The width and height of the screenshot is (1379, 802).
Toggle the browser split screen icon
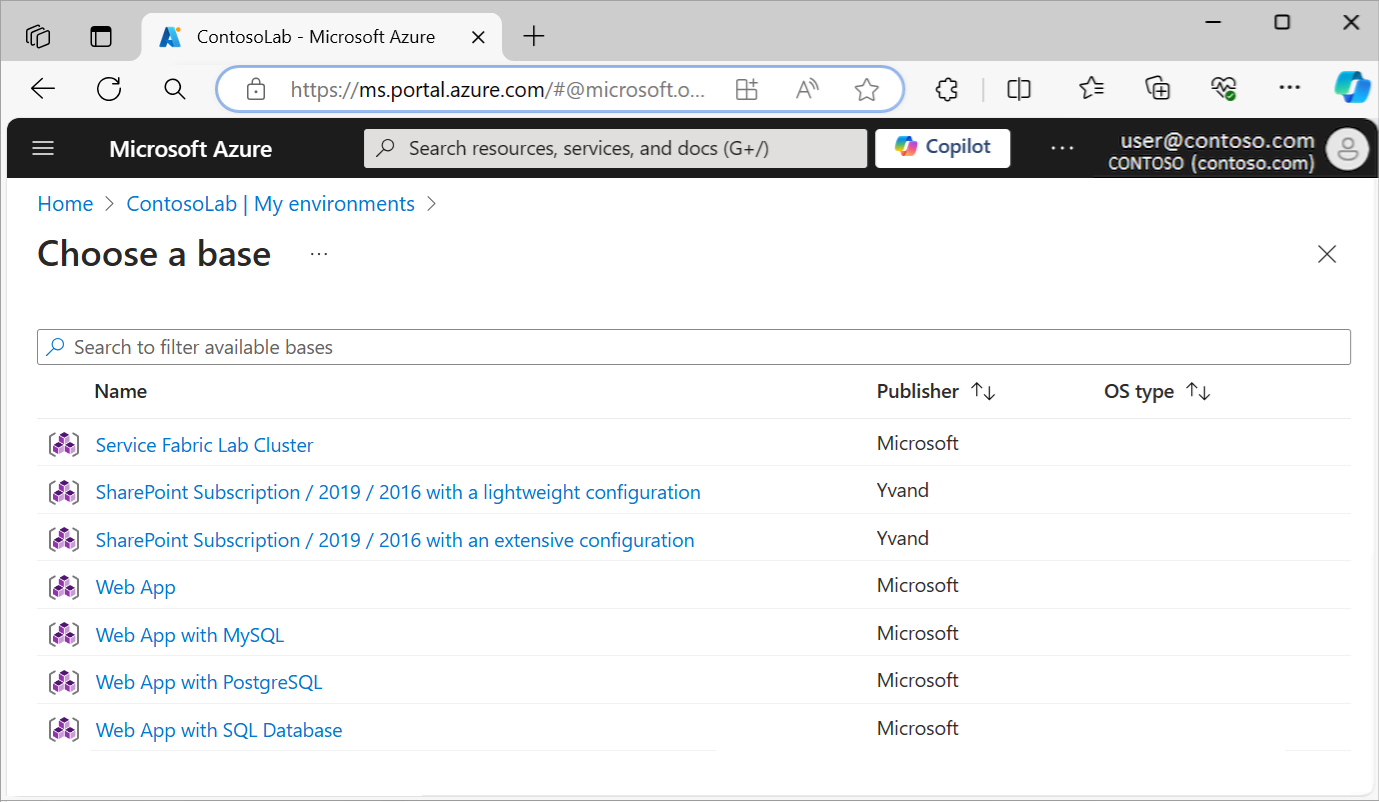coord(1019,89)
